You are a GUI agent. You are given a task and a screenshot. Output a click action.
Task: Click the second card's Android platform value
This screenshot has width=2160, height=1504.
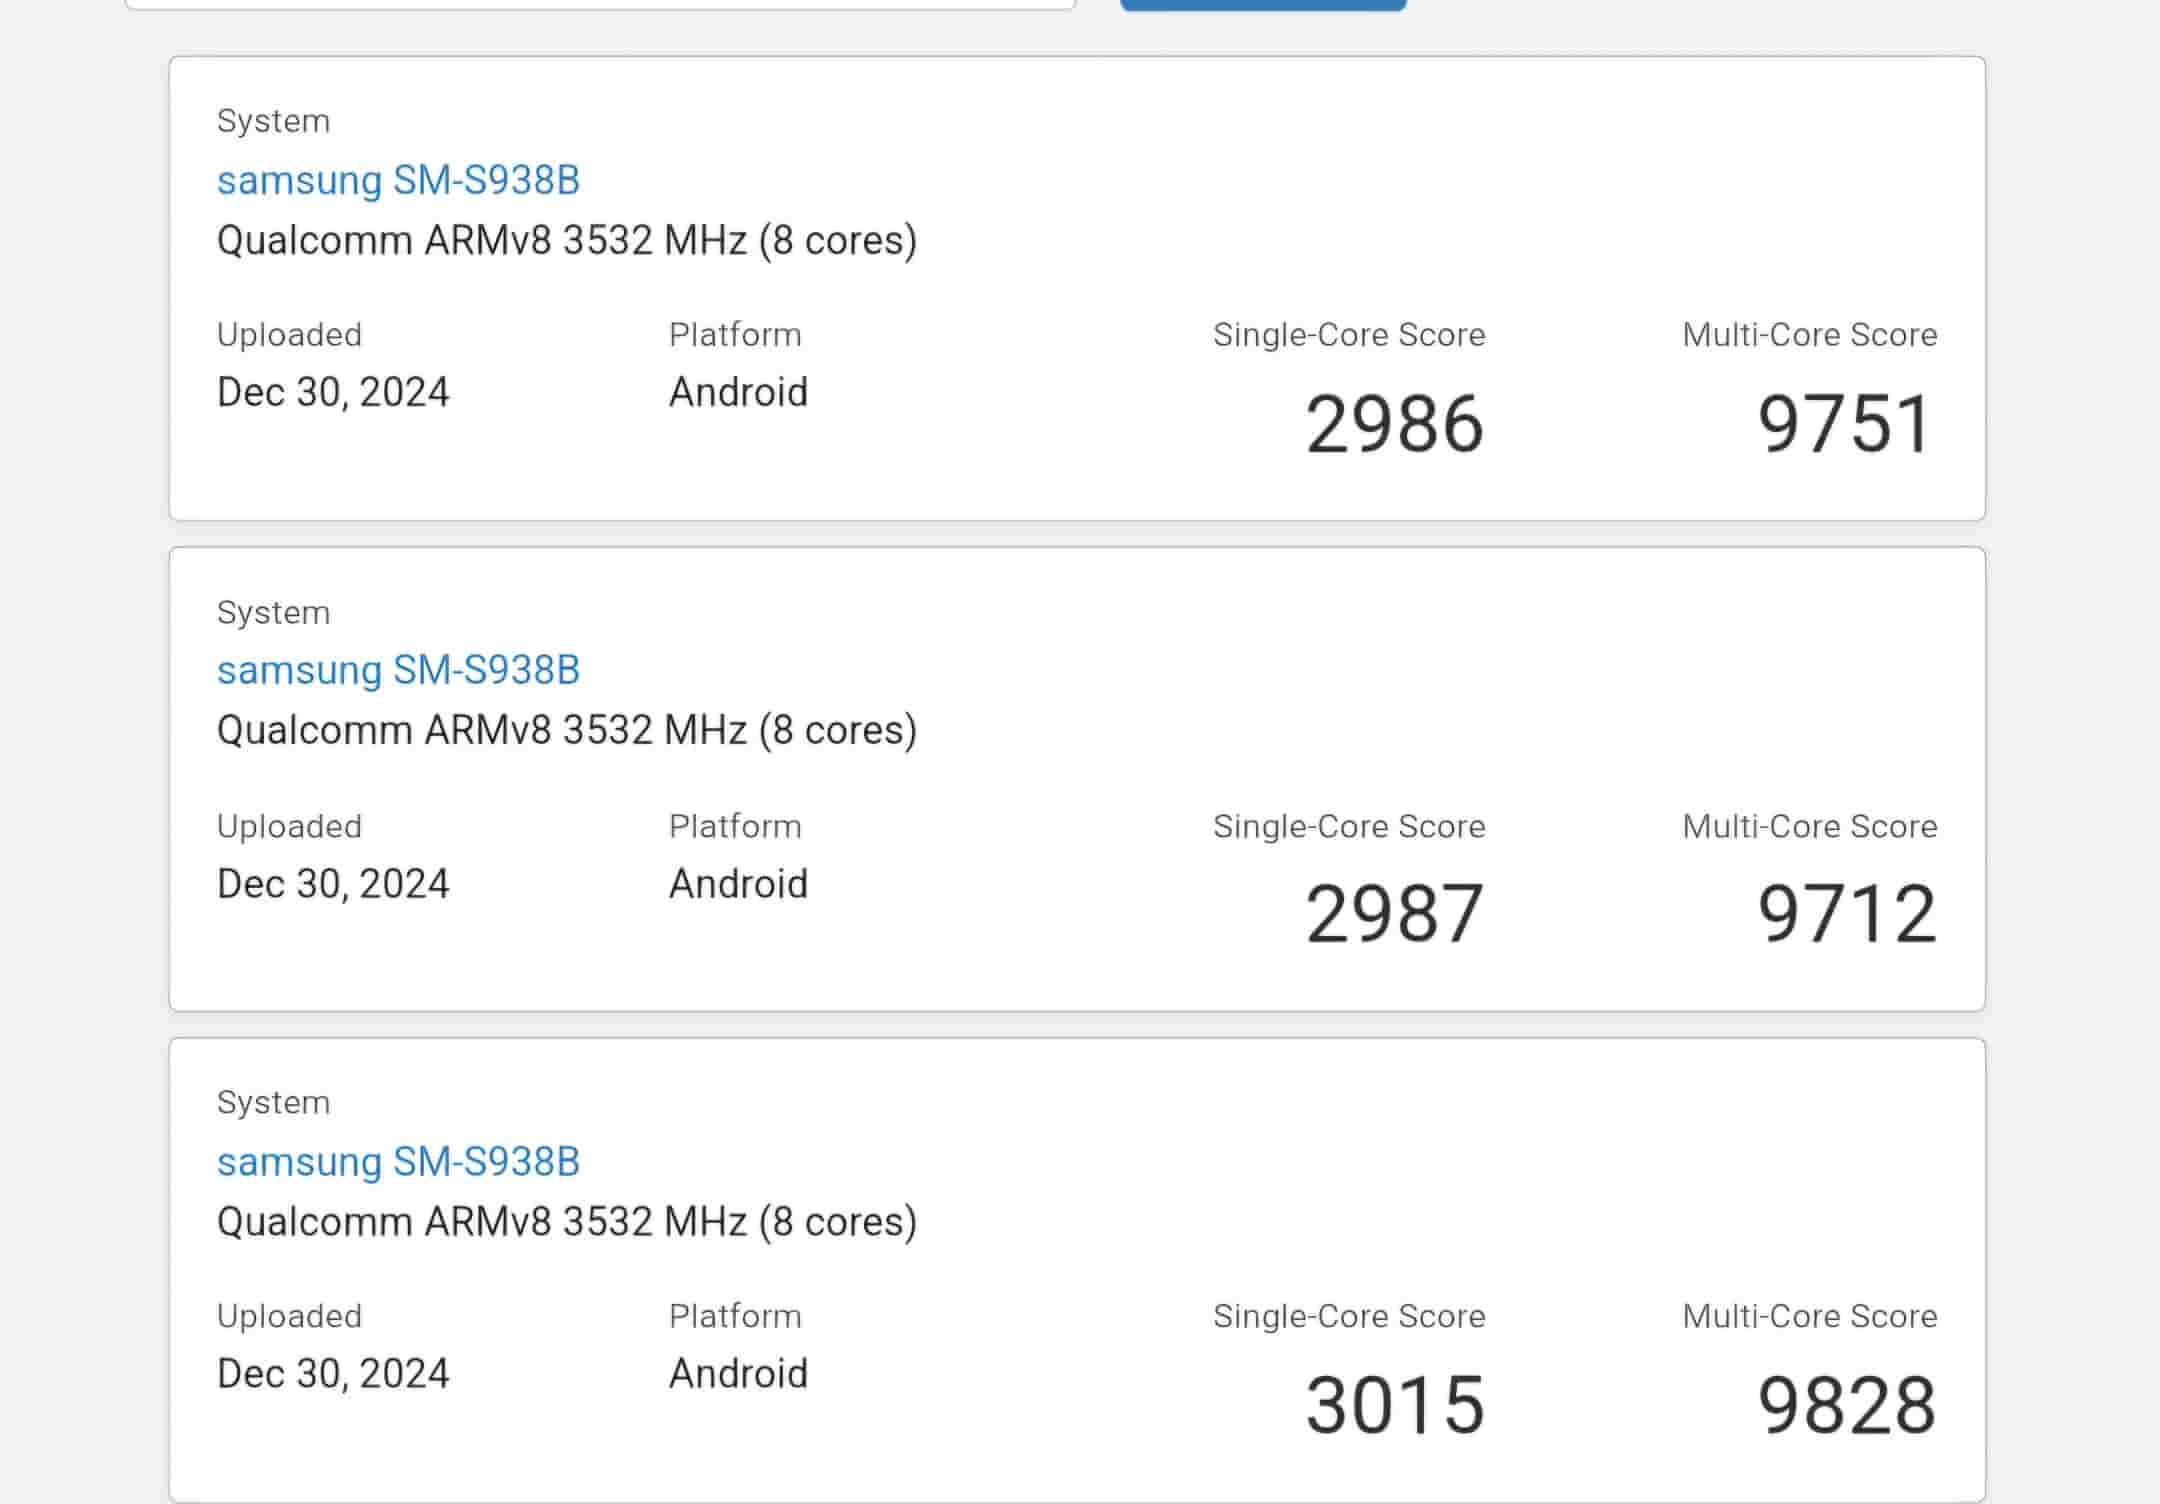coord(738,884)
